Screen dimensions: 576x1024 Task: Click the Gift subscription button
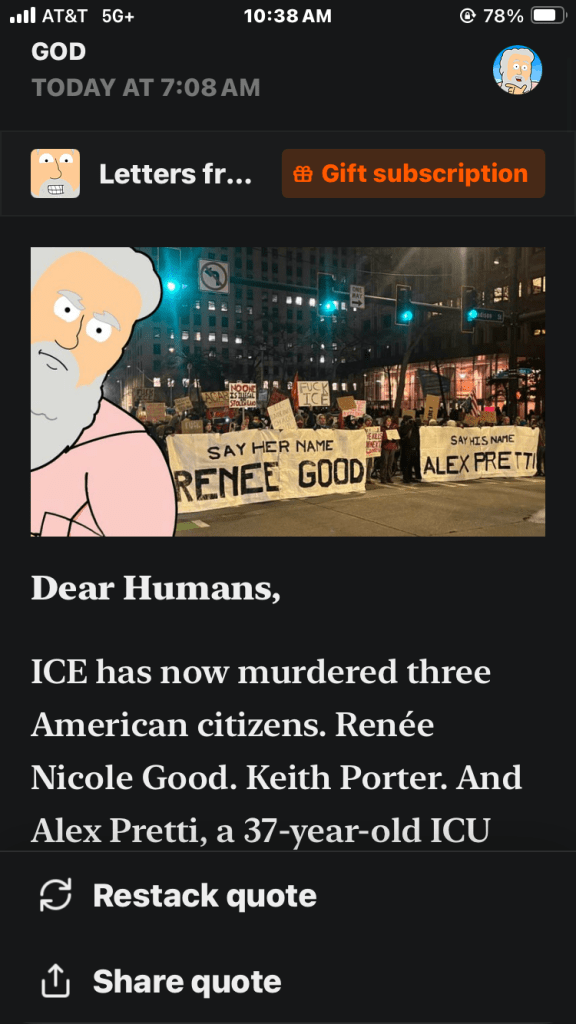[x=413, y=173]
